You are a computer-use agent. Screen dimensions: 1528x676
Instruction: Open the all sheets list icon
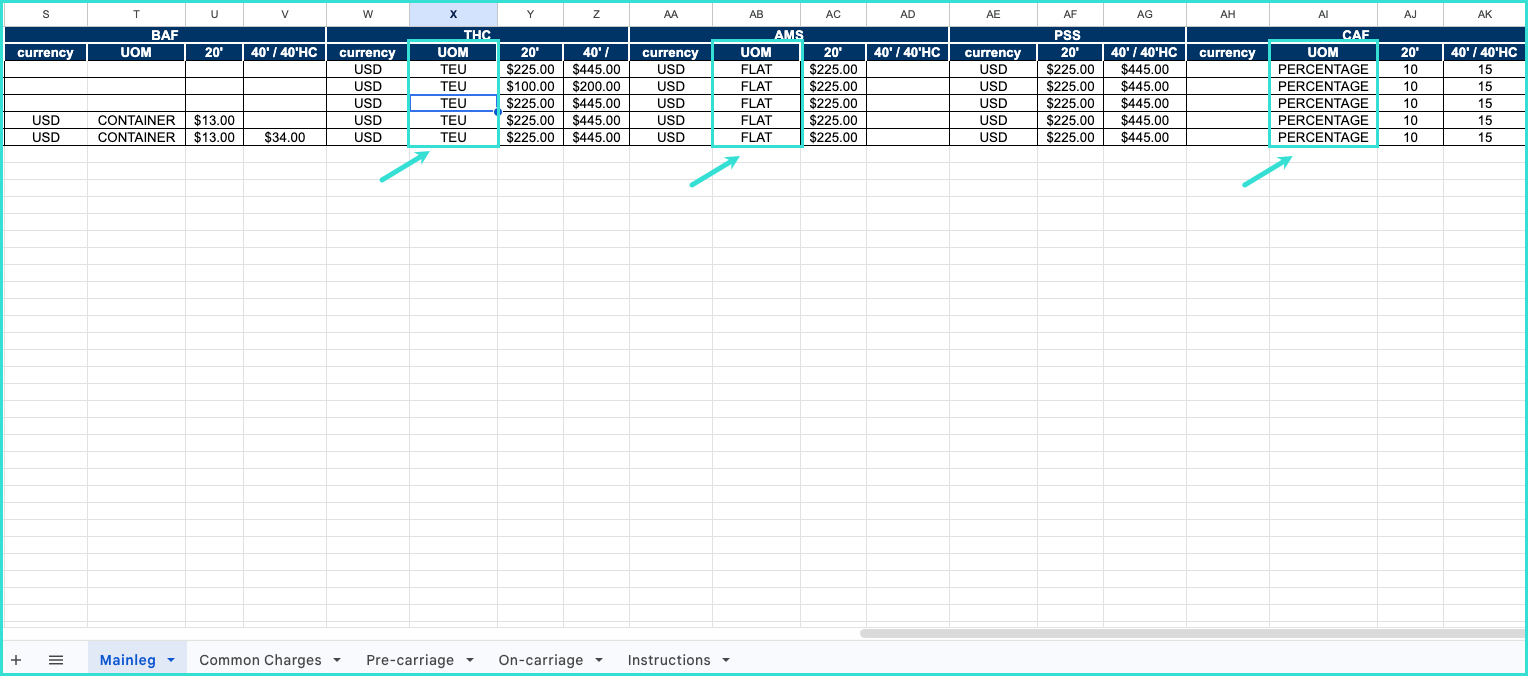(56, 660)
